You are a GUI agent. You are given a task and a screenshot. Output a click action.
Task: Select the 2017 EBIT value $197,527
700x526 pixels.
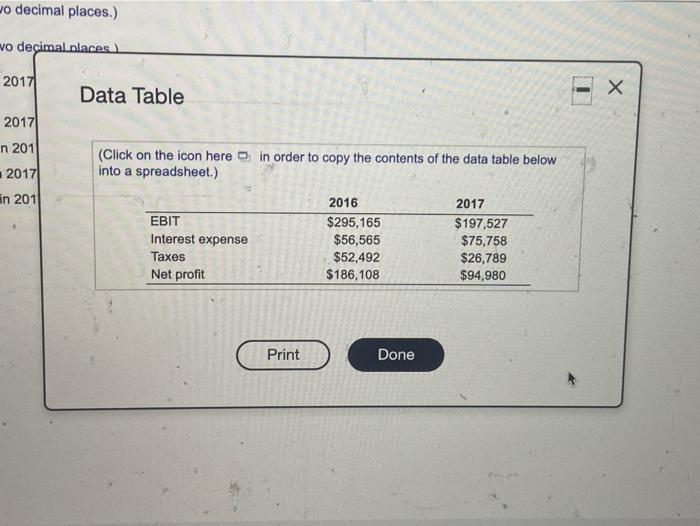click(x=481, y=223)
